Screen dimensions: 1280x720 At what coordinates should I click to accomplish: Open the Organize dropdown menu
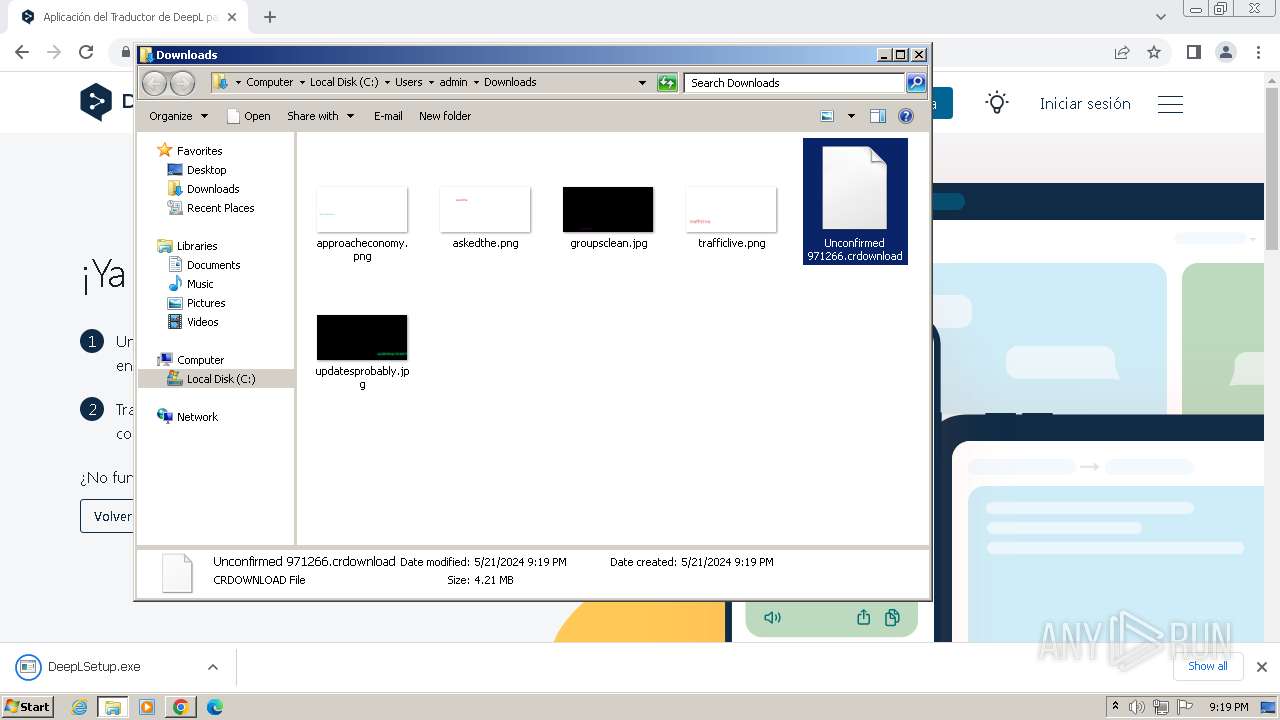point(178,116)
